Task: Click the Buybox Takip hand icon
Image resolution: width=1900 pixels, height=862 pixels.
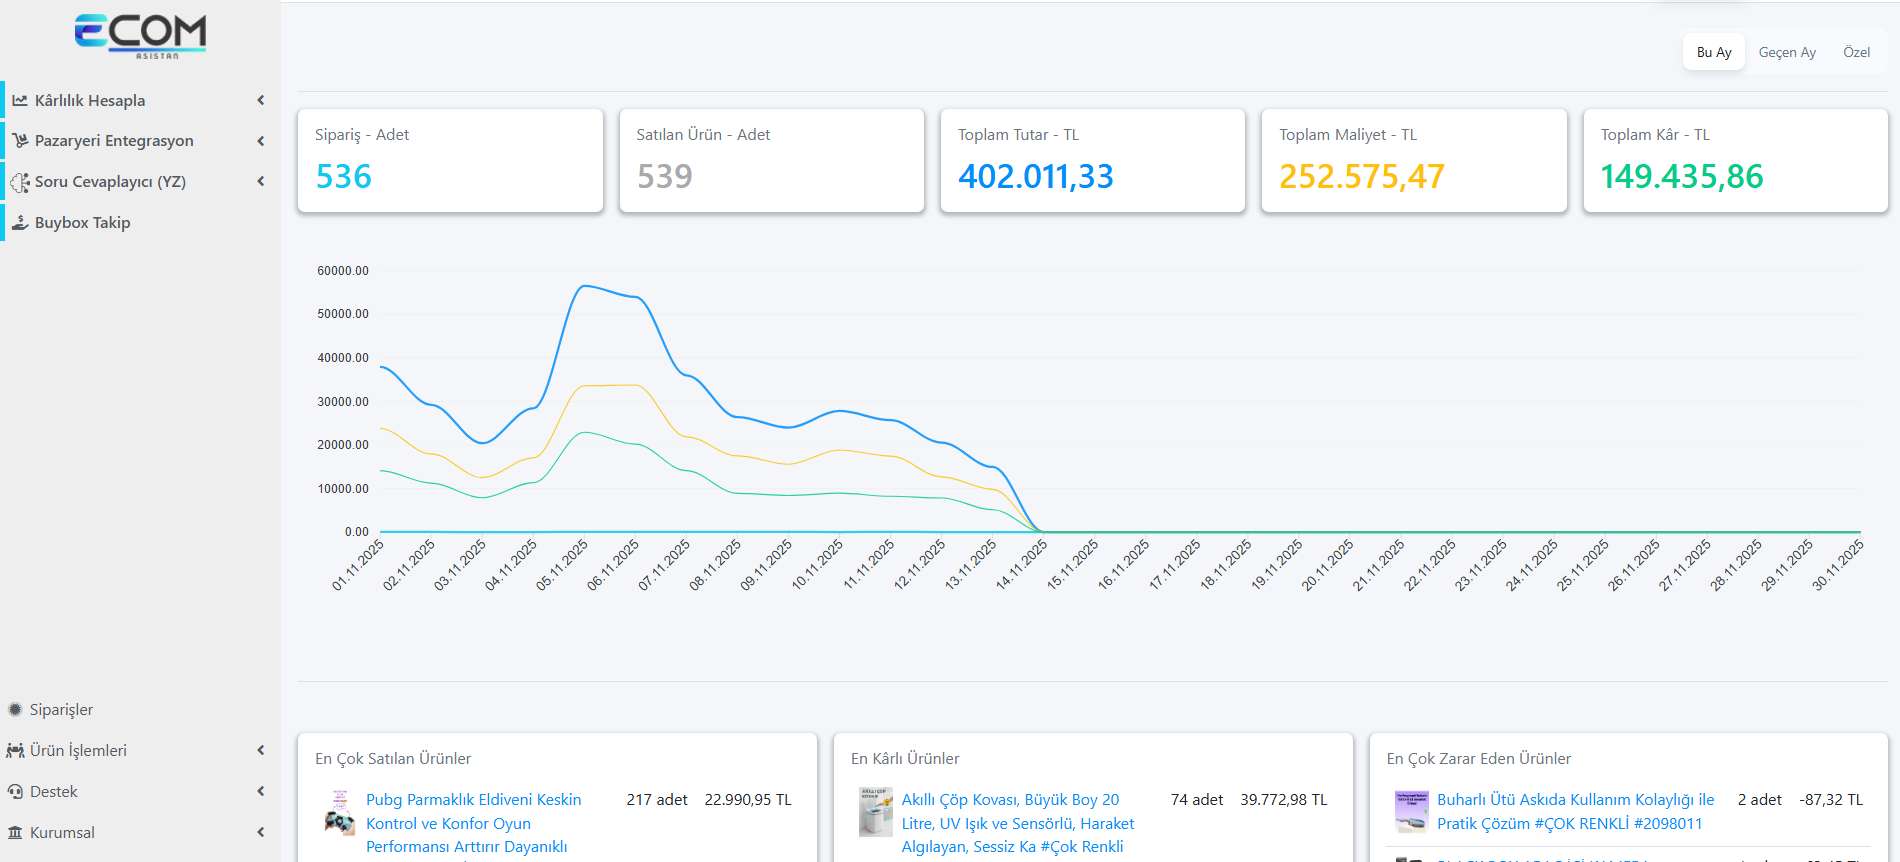Action: (x=20, y=223)
